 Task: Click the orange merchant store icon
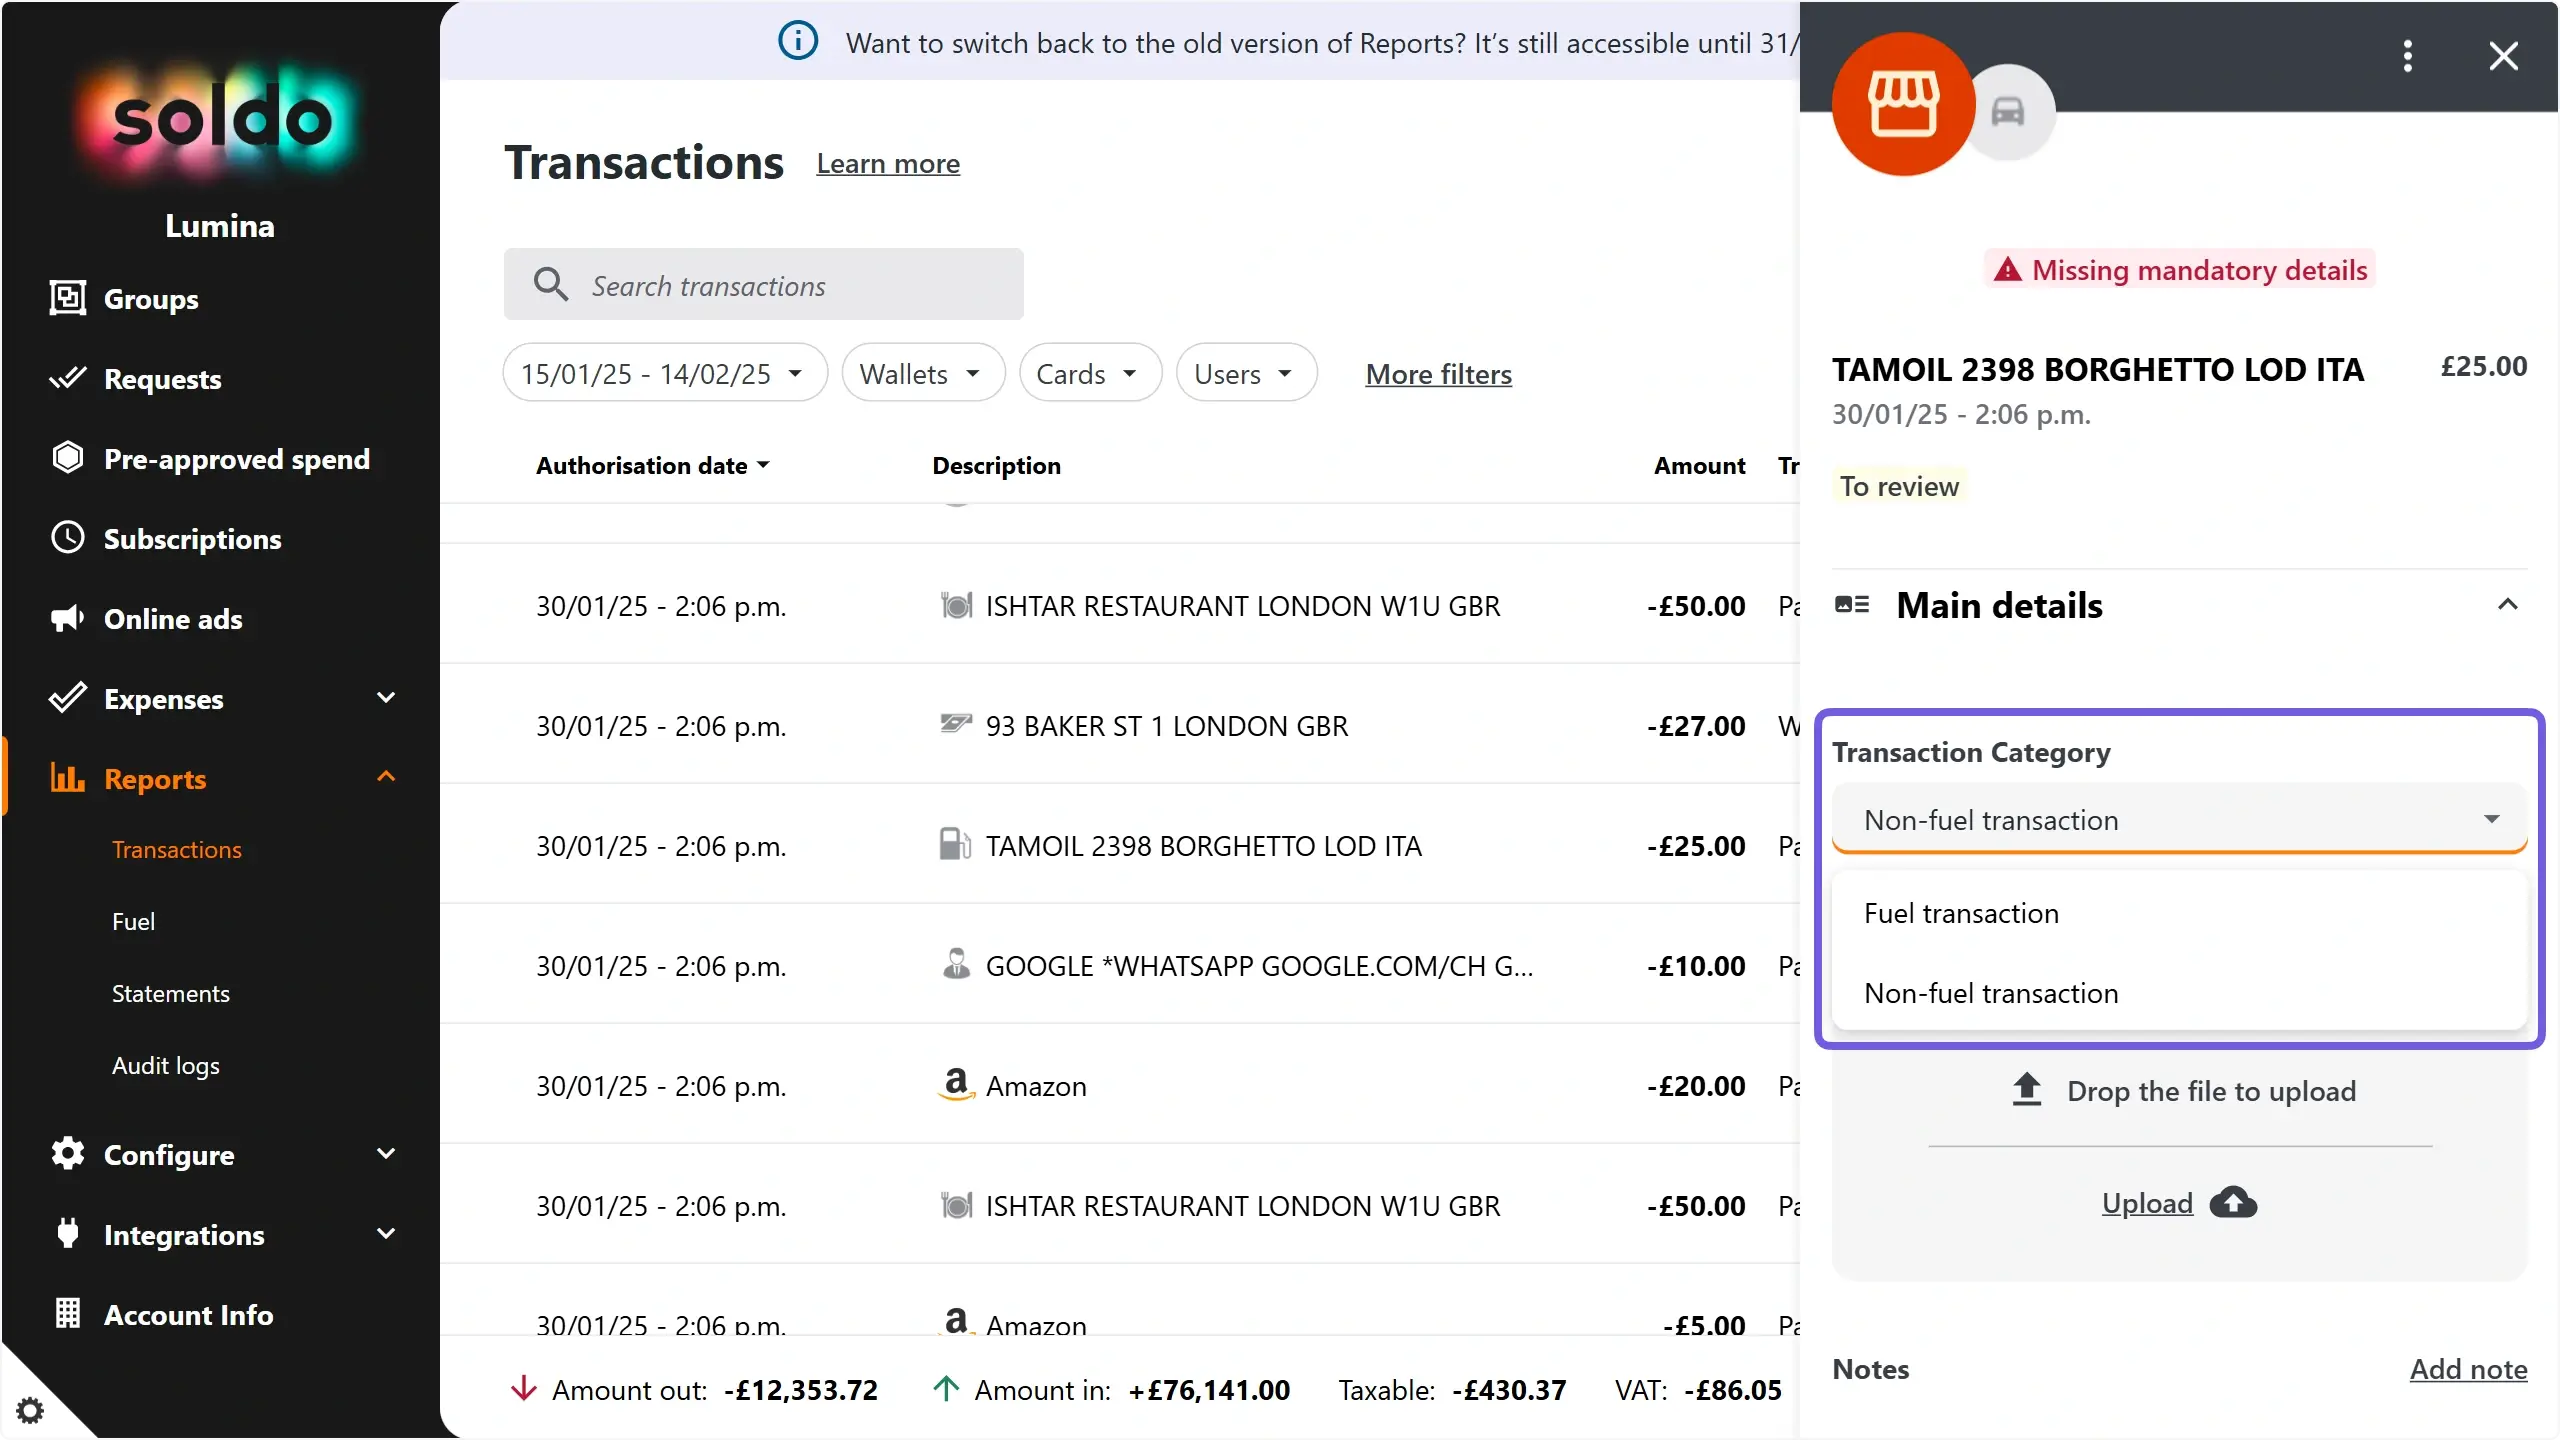point(1903,104)
